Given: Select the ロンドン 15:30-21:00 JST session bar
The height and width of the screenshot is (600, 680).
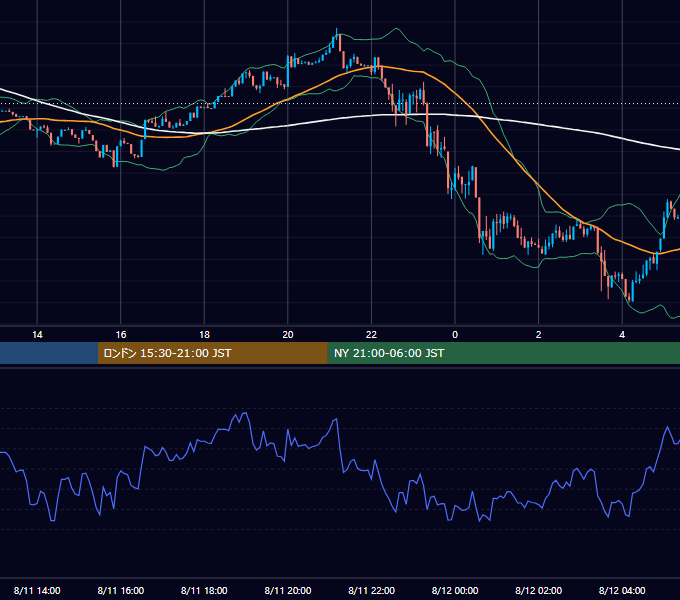Looking at the screenshot, I should click(212, 353).
